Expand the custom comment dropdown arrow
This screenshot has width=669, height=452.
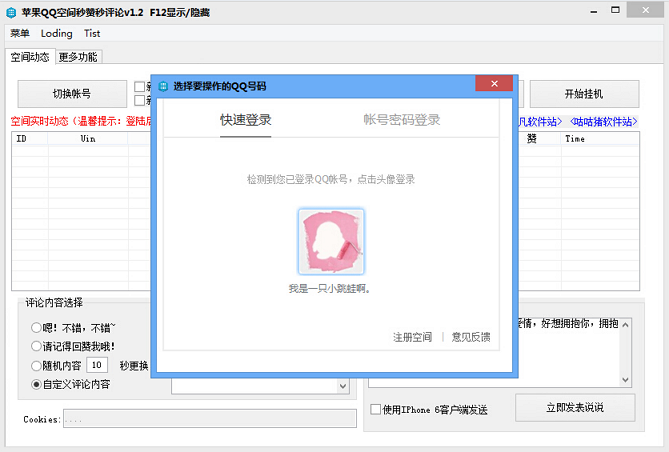(x=343, y=386)
